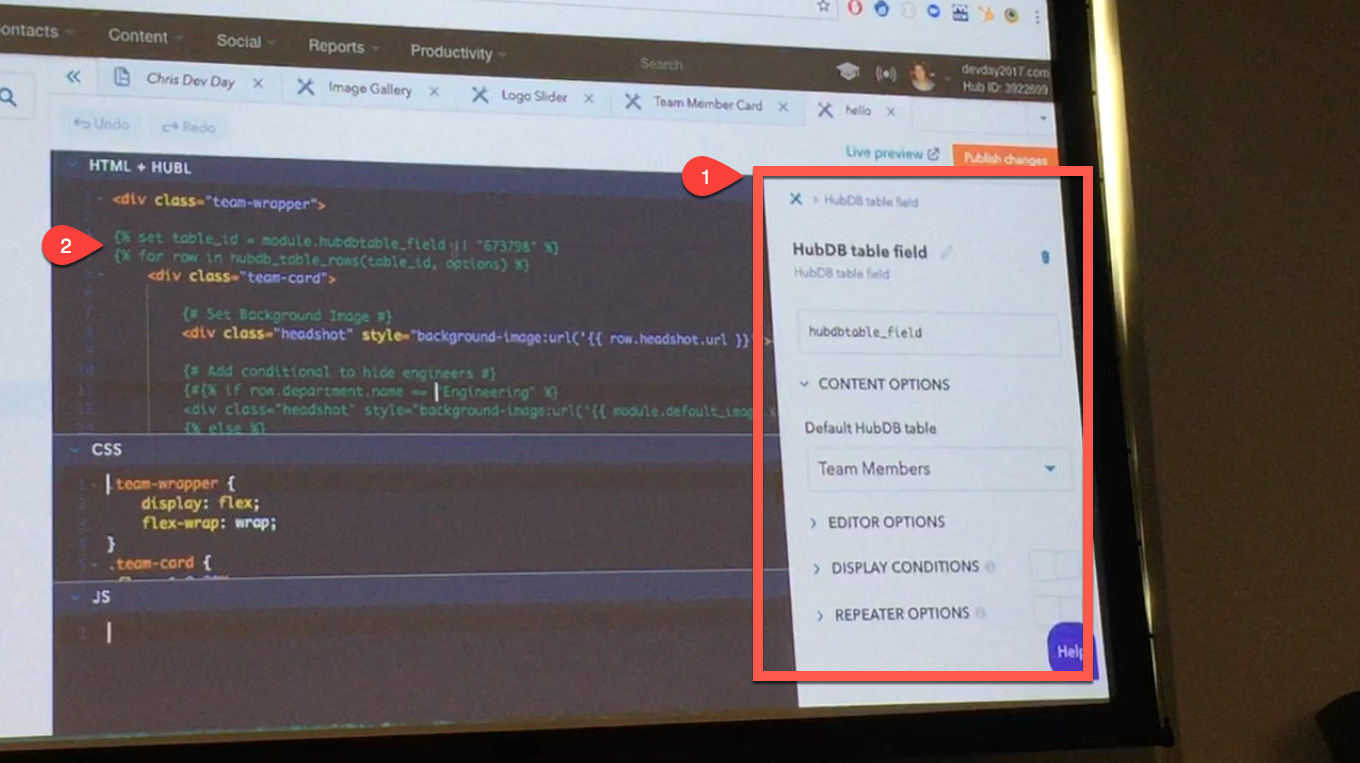Click the user avatar in the header
1360x763 pixels.
(920, 76)
